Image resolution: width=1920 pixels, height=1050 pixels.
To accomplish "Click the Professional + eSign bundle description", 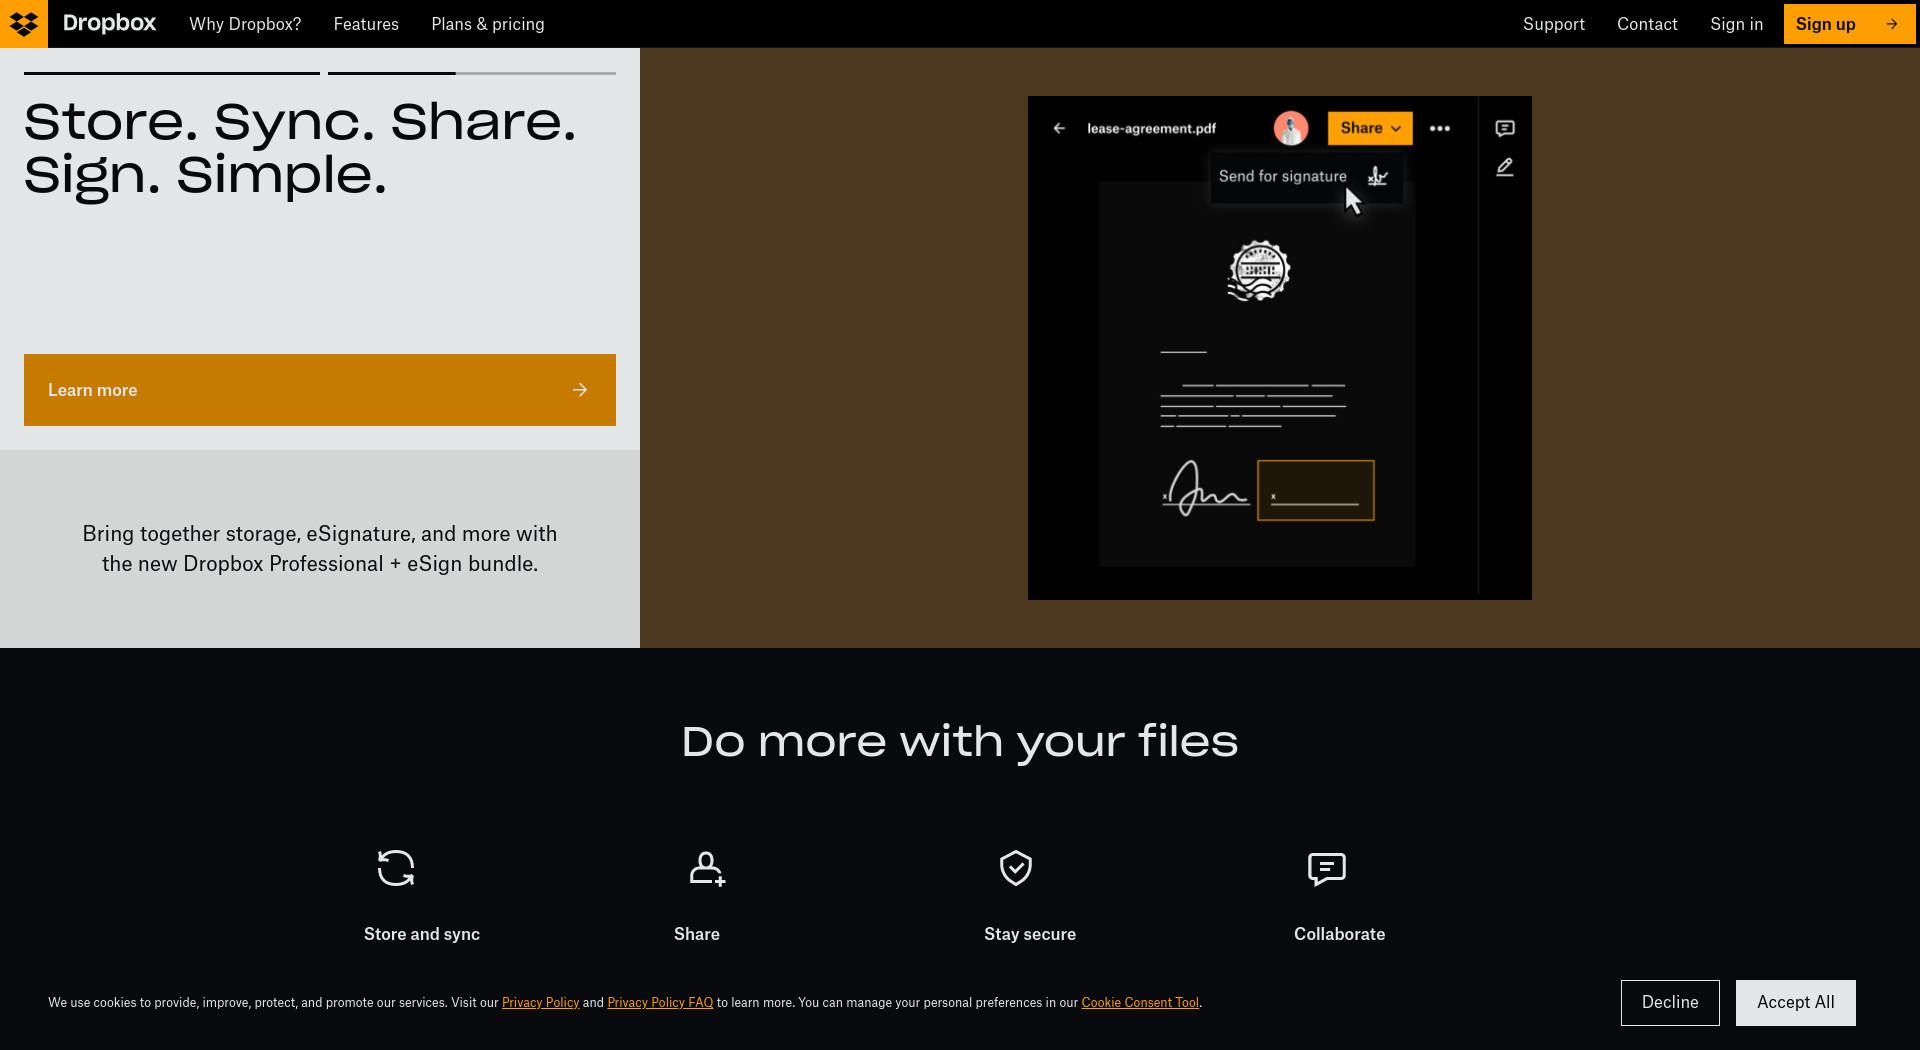I will tap(320, 549).
